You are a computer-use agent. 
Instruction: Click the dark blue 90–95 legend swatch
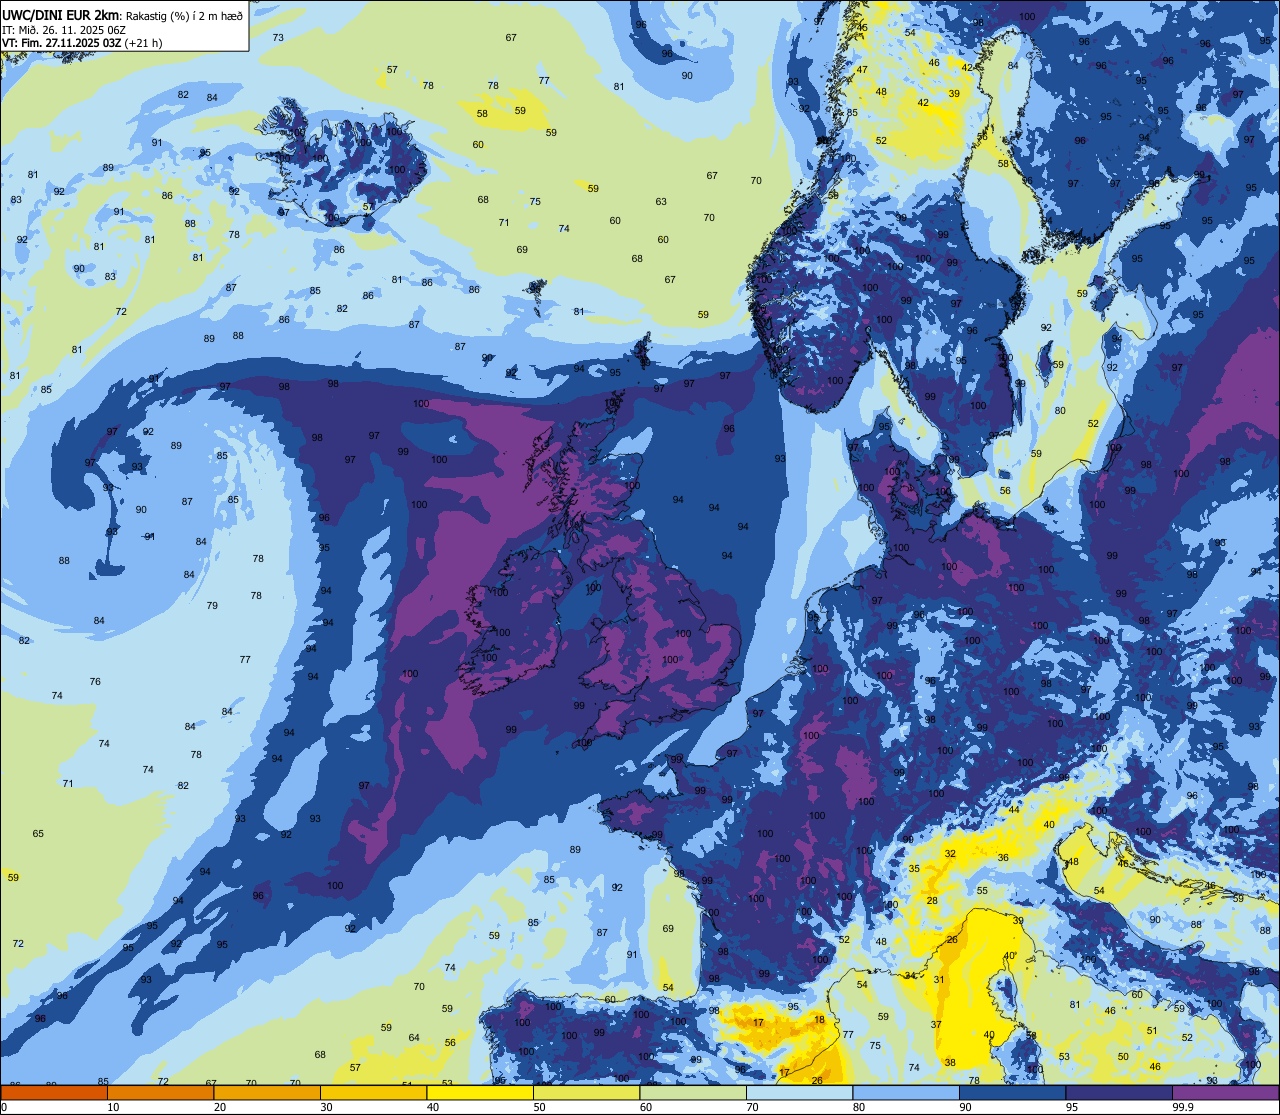pyautogui.click(x=1012, y=1092)
